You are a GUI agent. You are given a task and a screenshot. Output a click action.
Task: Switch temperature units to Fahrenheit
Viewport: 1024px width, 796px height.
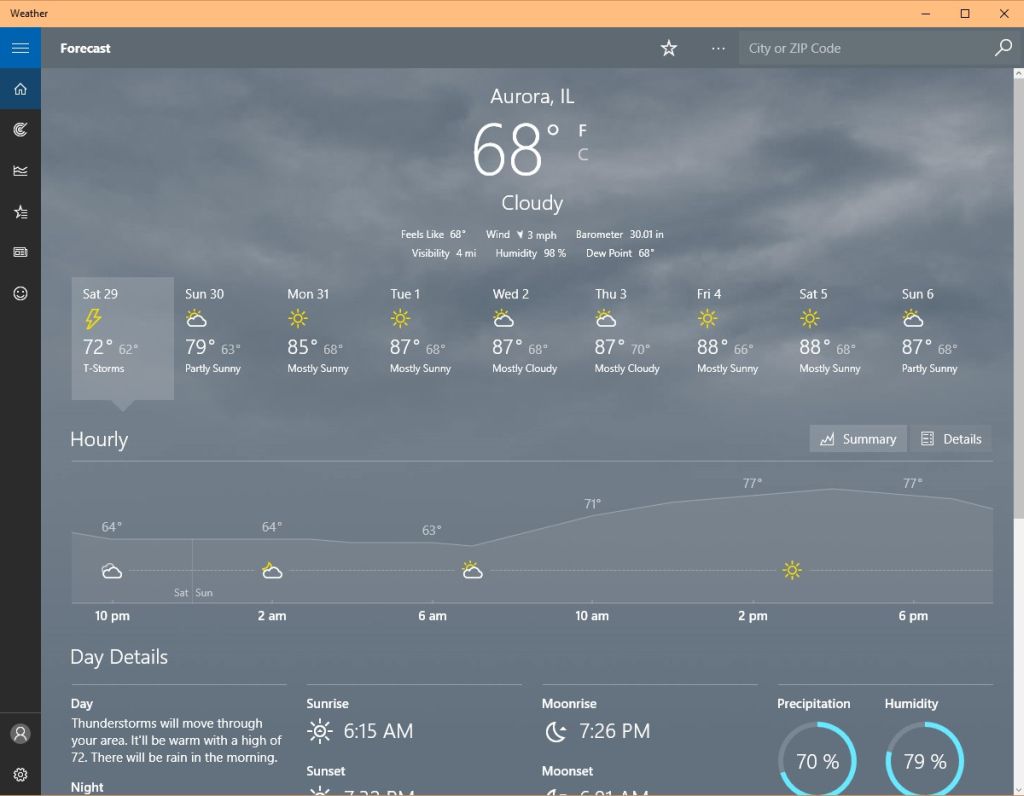pyautogui.click(x=582, y=131)
